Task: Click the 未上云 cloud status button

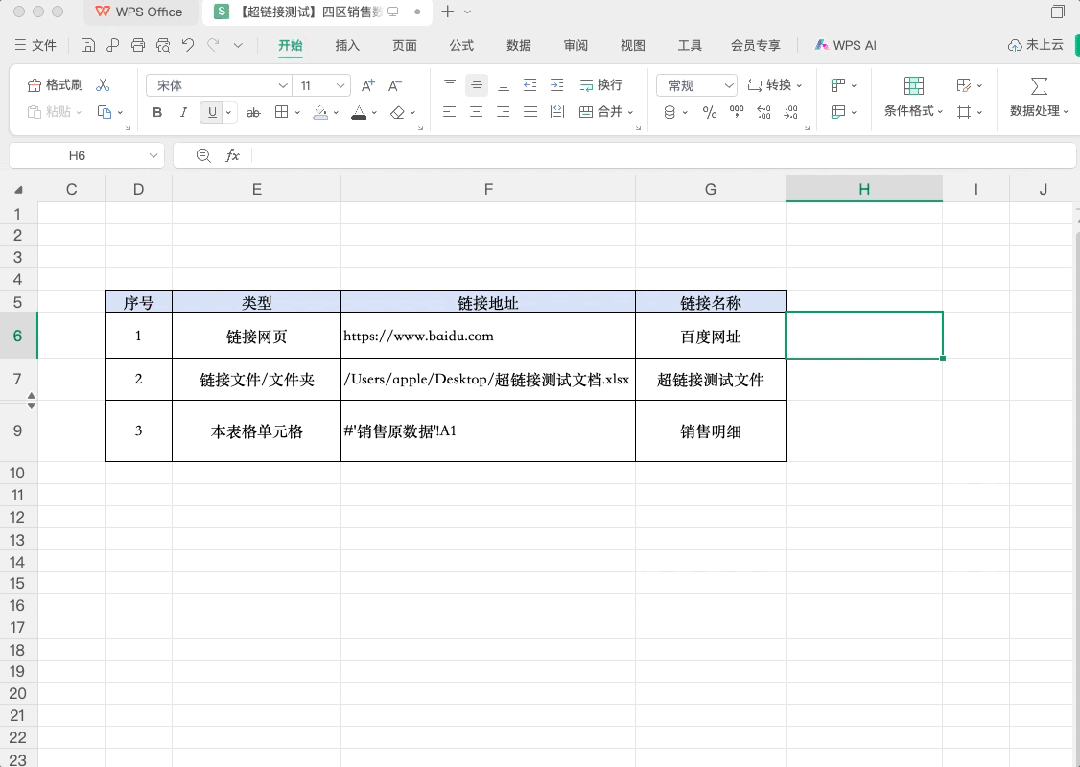Action: coord(1036,45)
